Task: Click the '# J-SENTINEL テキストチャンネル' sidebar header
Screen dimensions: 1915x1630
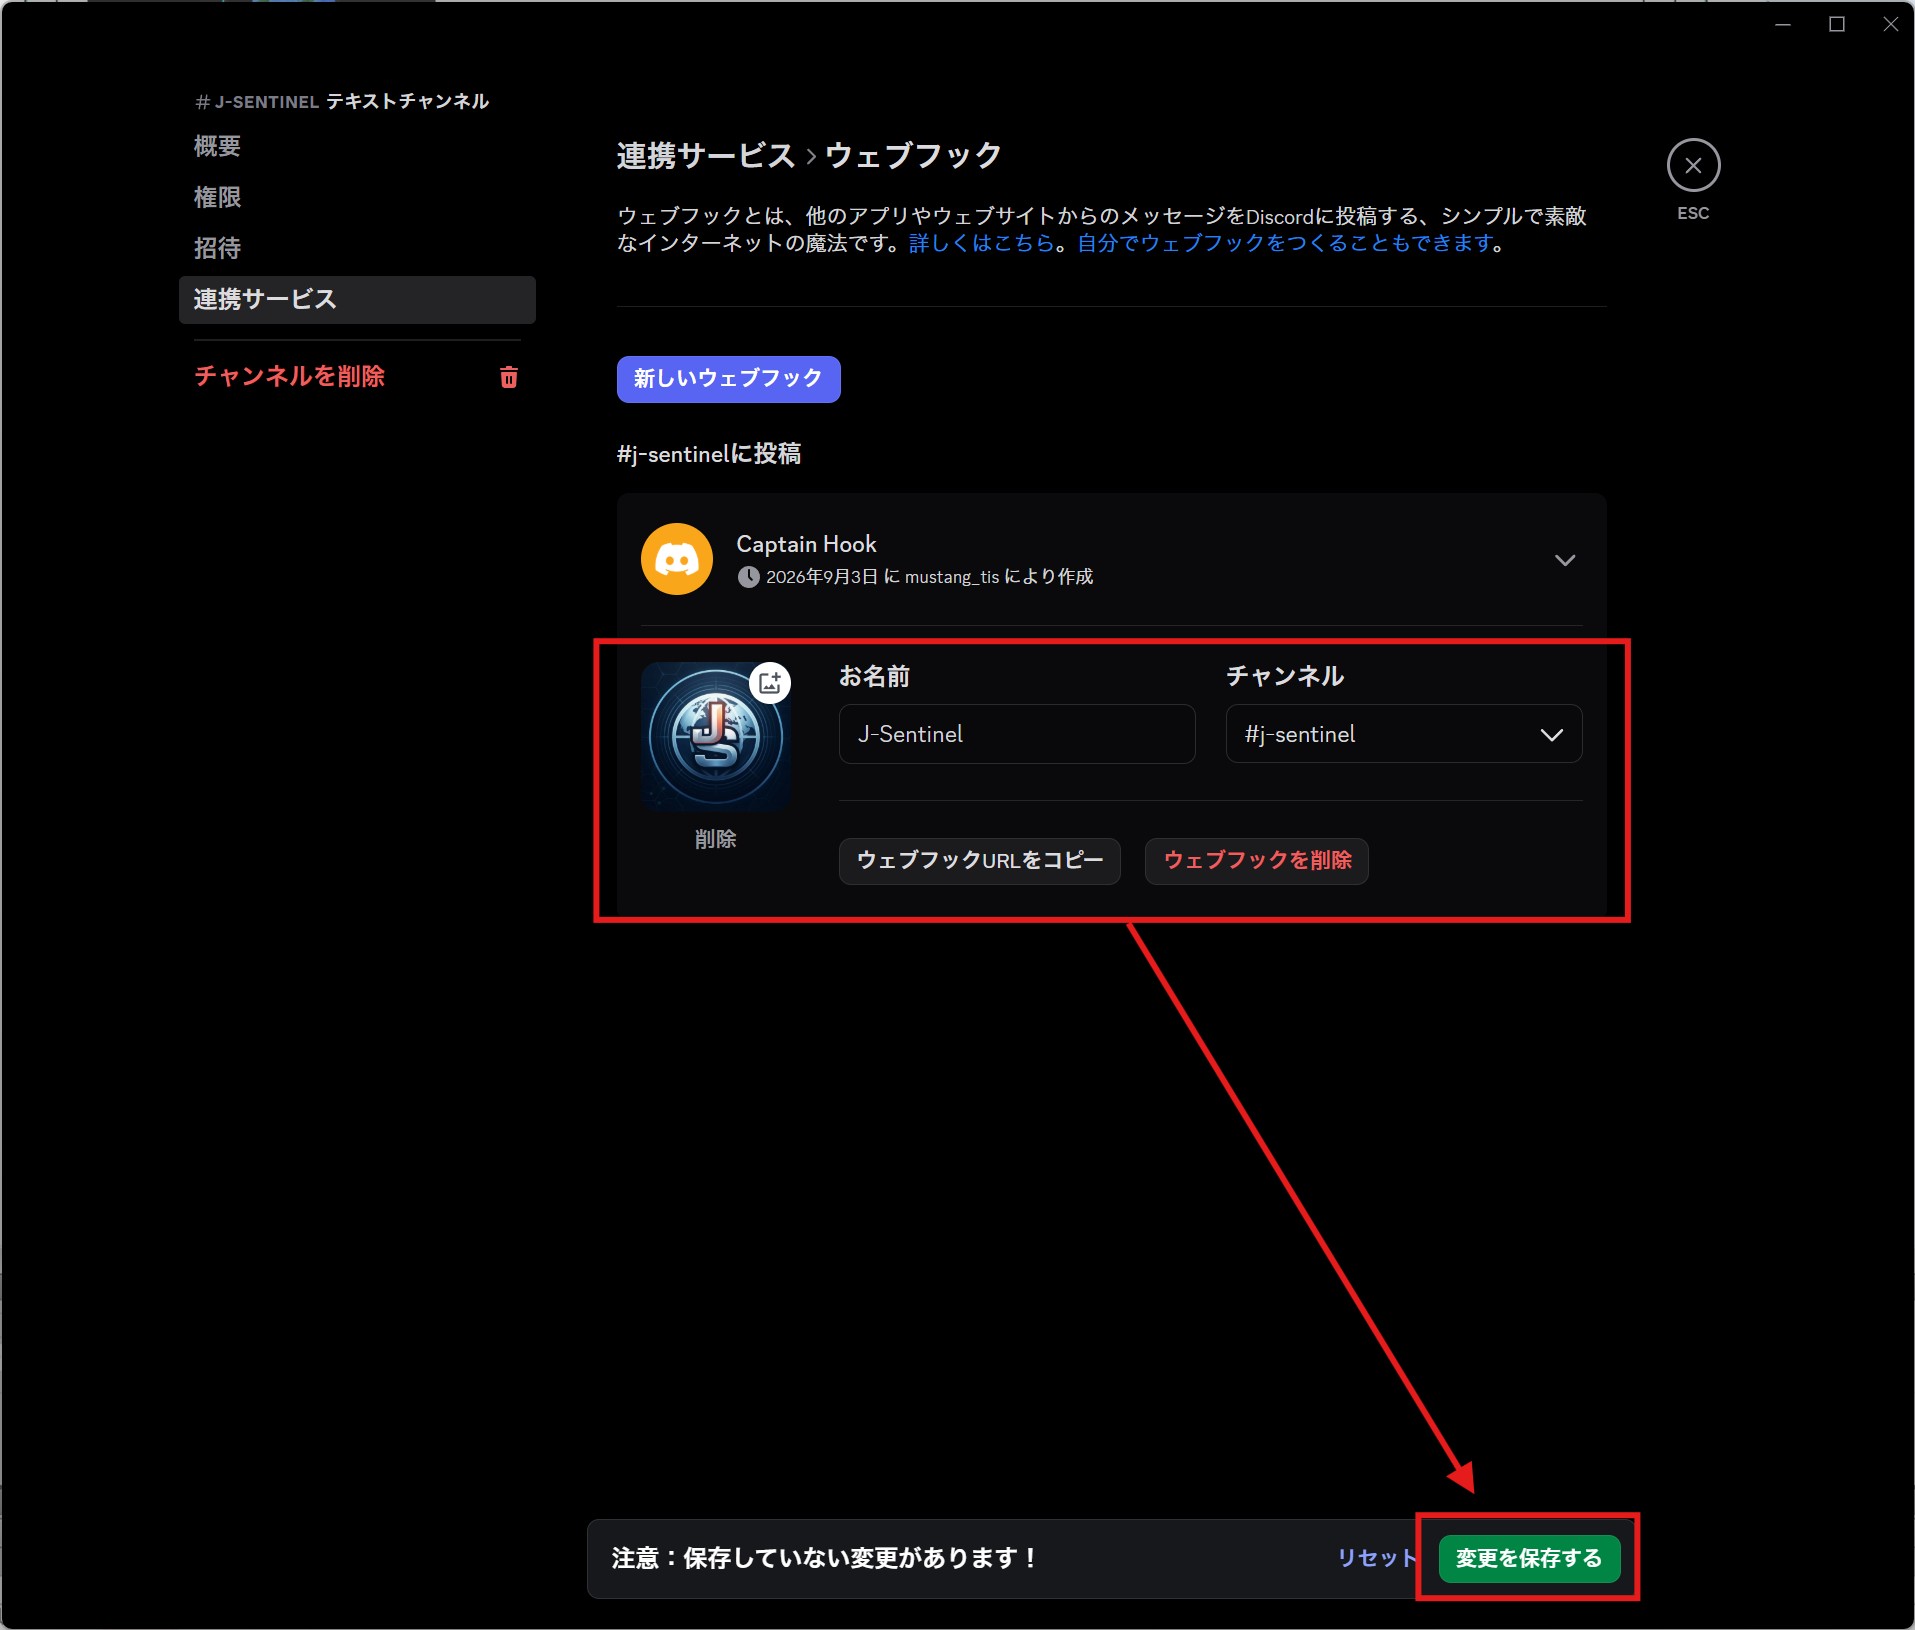Action: pos(342,101)
